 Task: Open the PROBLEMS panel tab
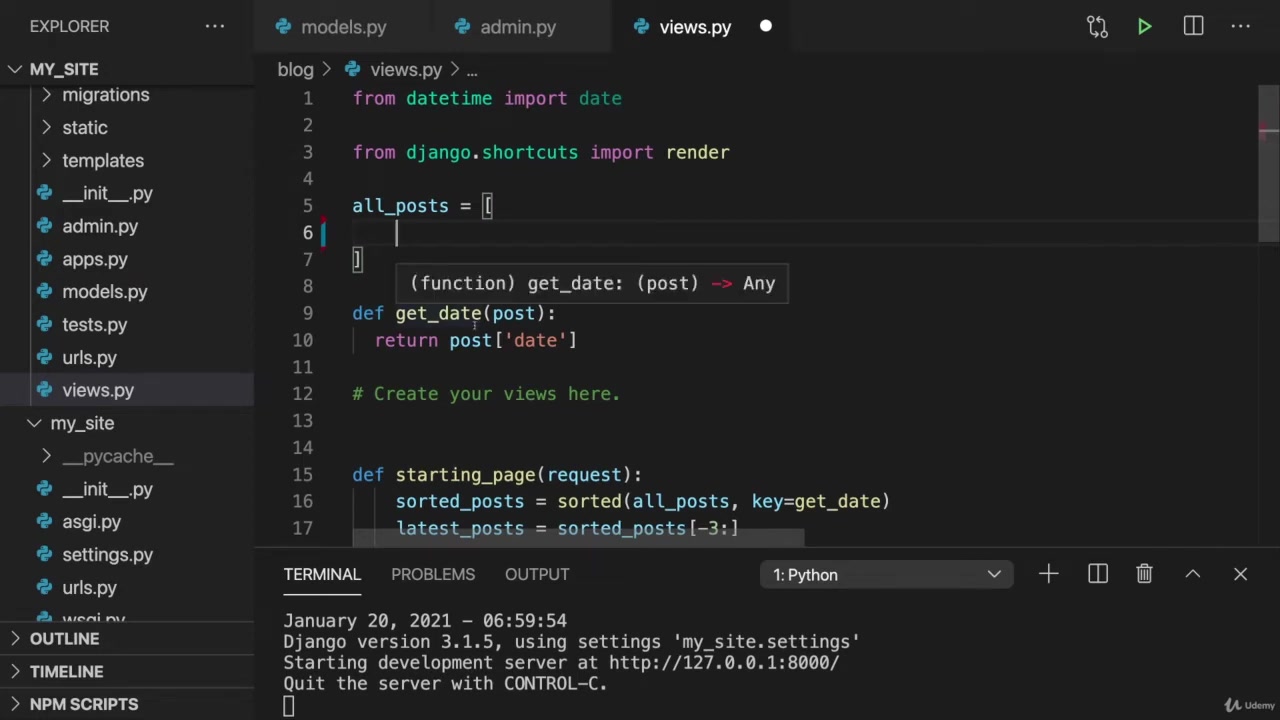[432, 574]
